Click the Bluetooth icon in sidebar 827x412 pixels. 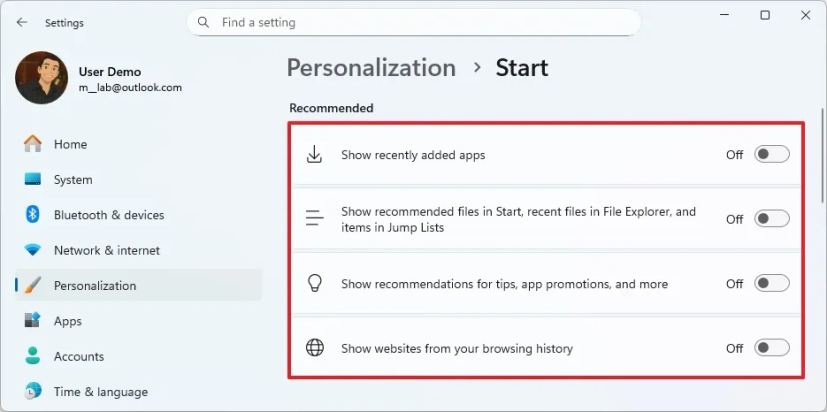(x=33, y=215)
